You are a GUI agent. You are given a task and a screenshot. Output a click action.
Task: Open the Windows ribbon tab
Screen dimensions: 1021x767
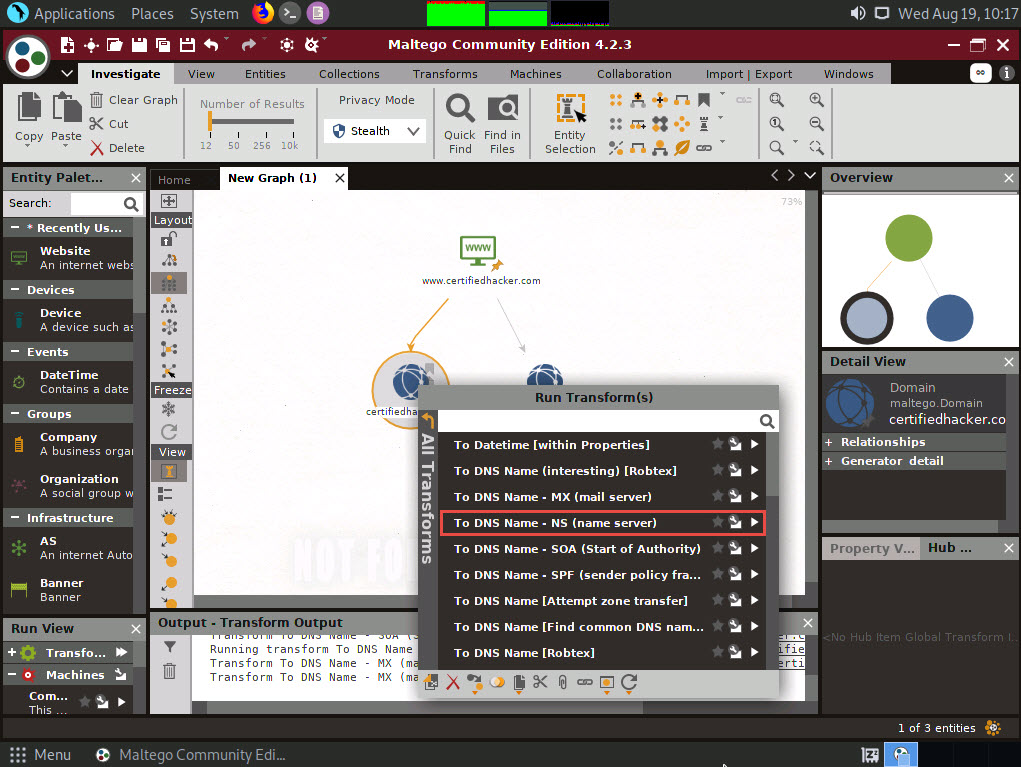pyautogui.click(x=848, y=74)
